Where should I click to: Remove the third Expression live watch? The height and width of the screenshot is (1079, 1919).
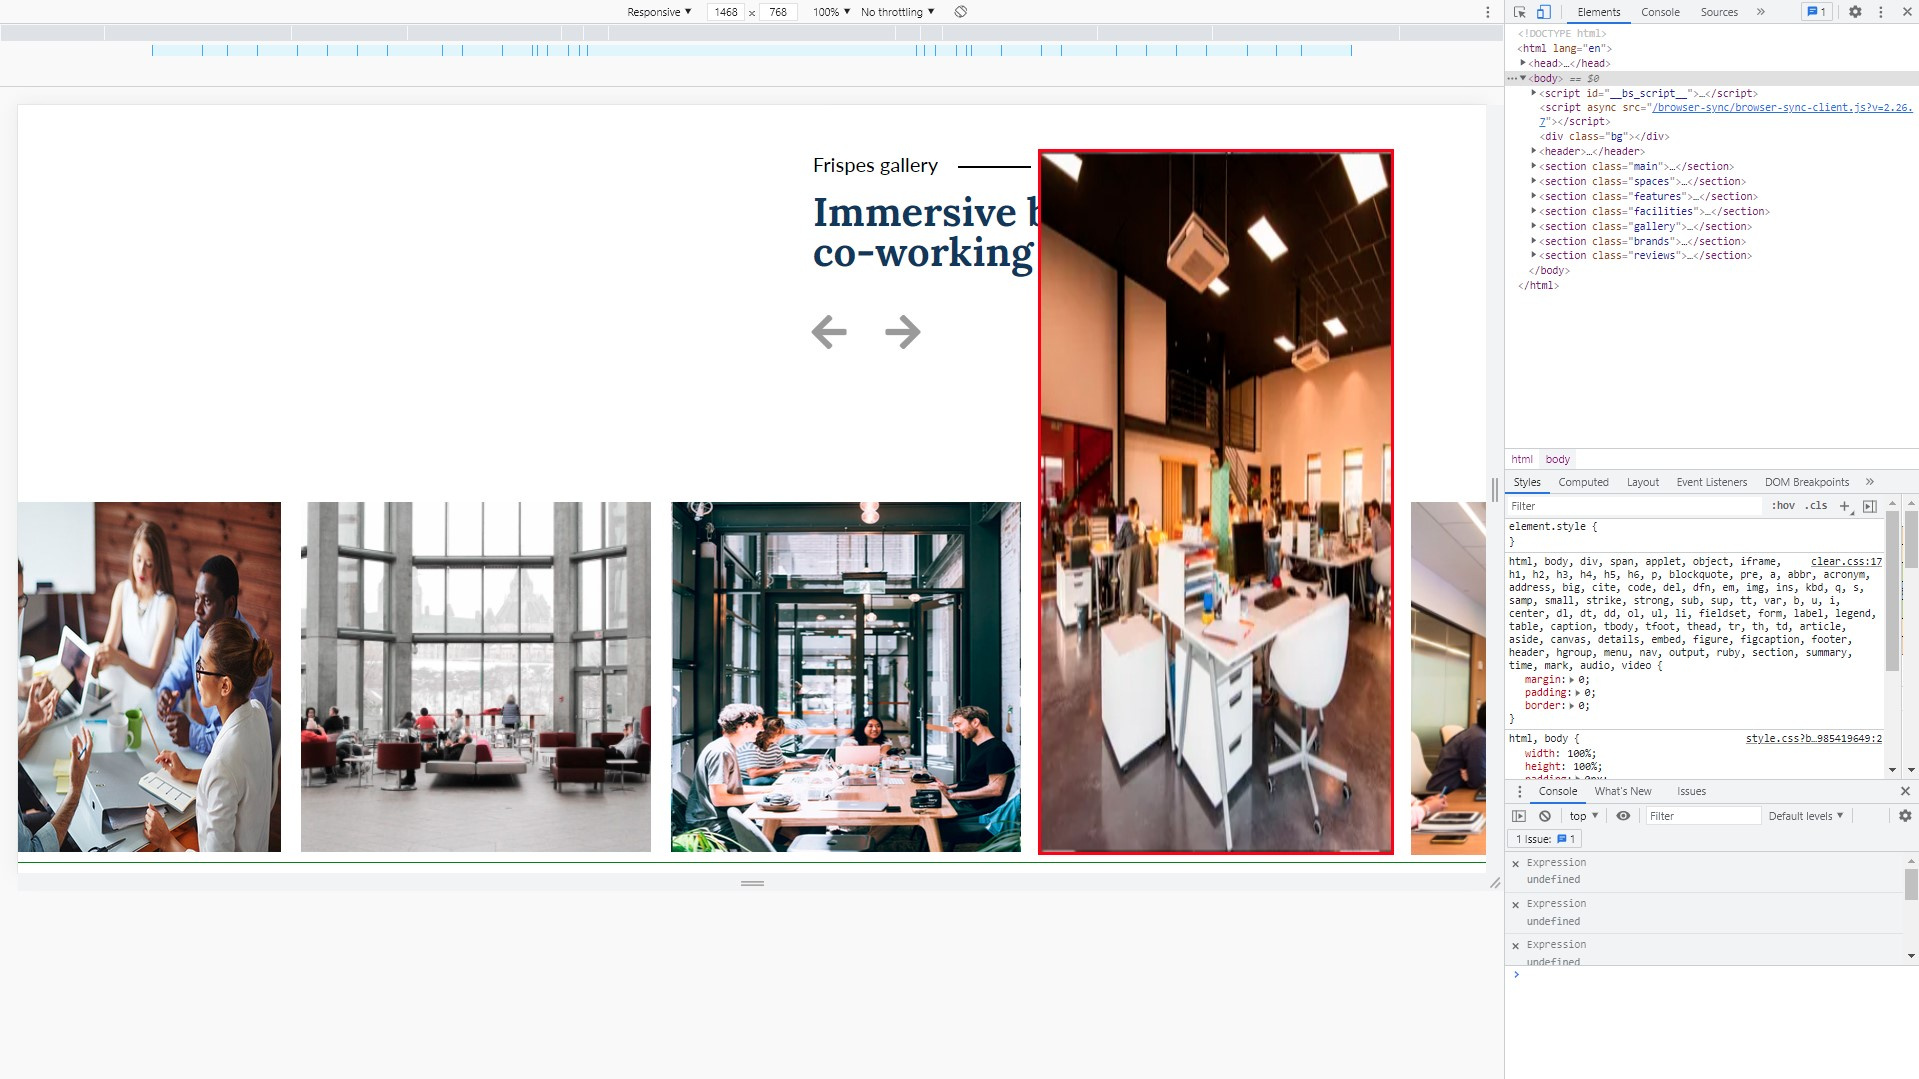coord(1515,945)
